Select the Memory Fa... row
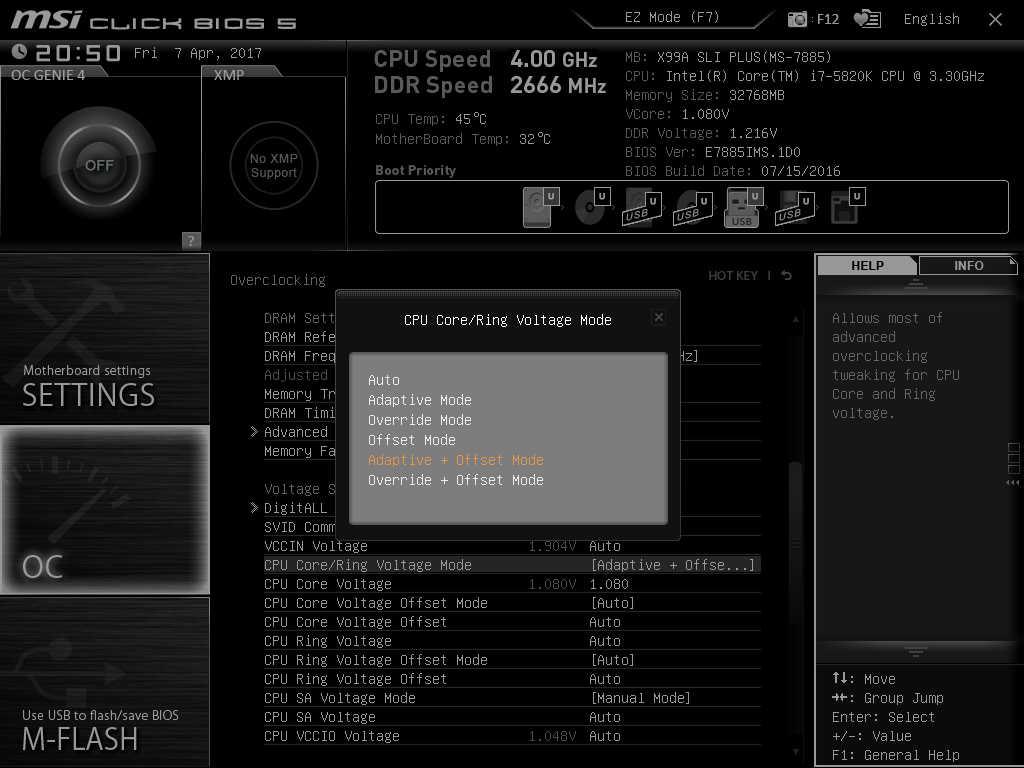Image resolution: width=1024 pixels, height=768 pixels. click(x=300, y=451)
